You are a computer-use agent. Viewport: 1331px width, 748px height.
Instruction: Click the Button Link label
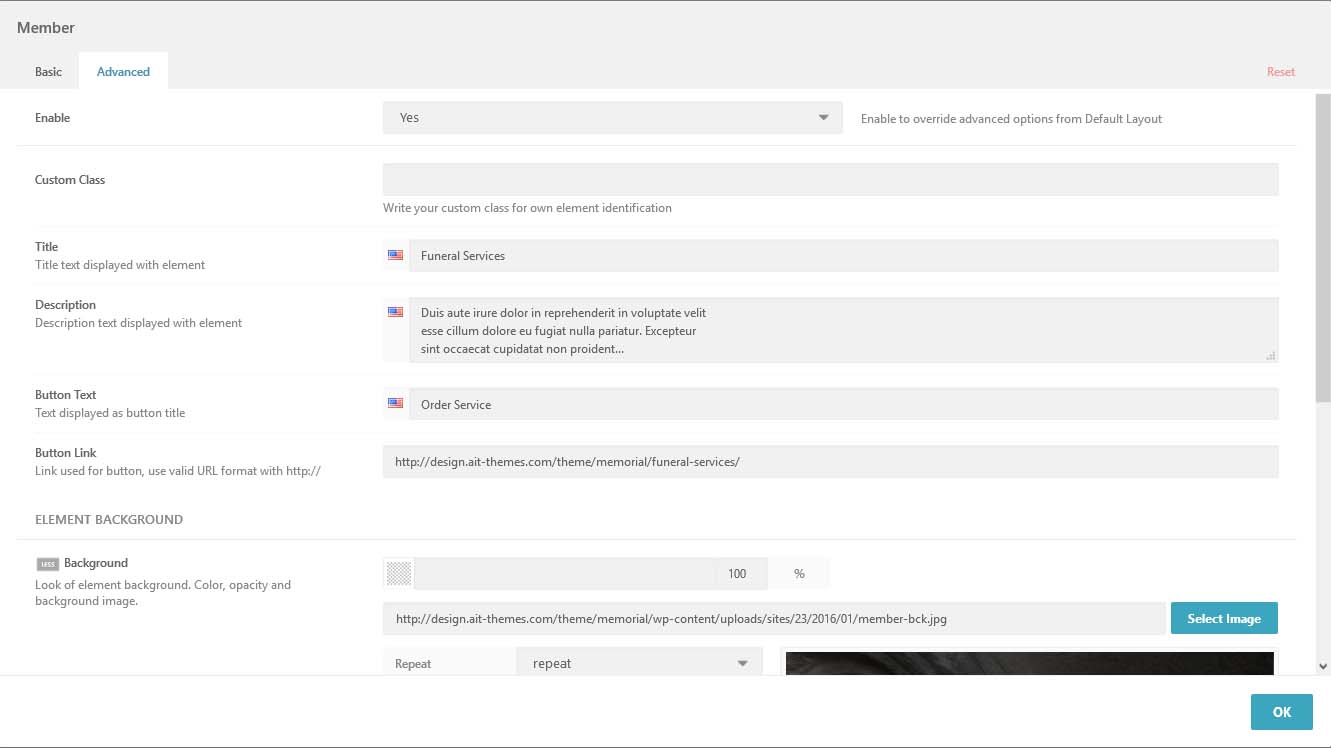pos(66,452)
